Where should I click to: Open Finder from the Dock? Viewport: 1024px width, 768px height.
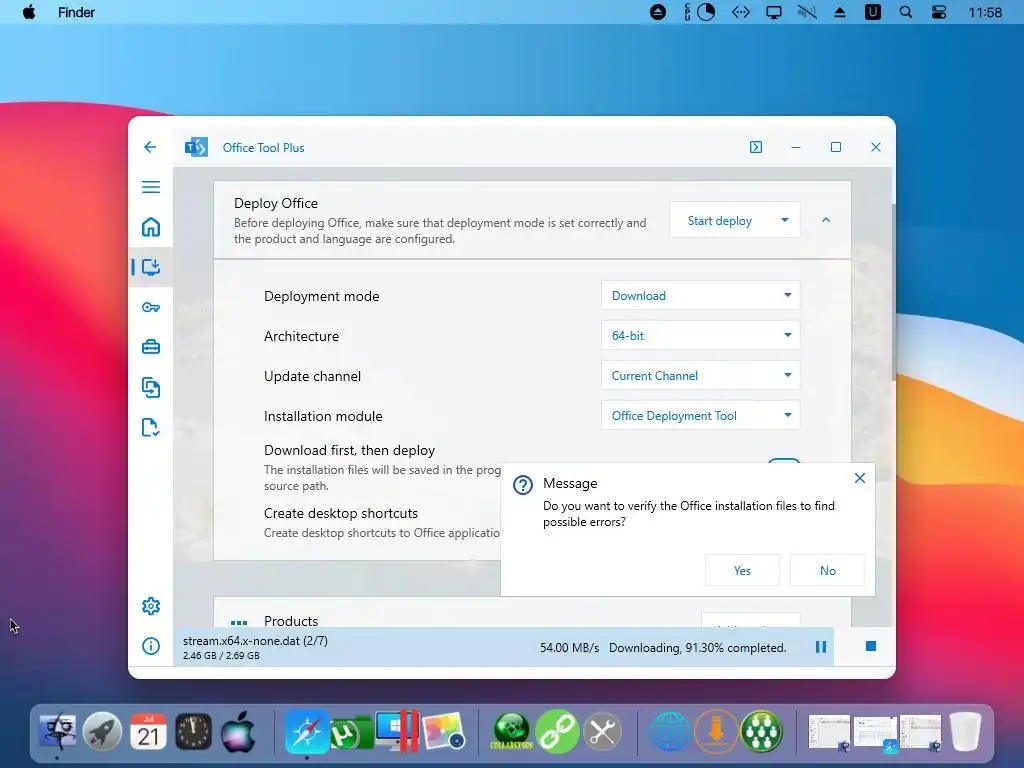(x=57, y=731)
